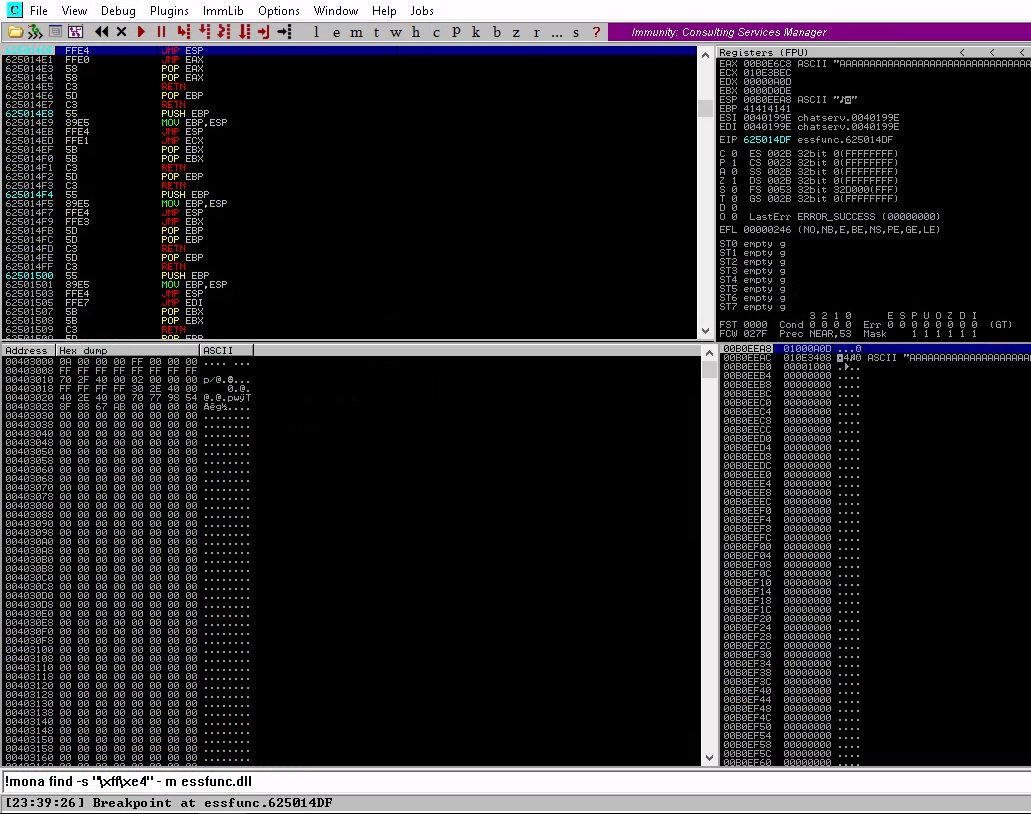1031x814 pixels.
Task: Open the ImmLib menu
Action: click(223, 11)
